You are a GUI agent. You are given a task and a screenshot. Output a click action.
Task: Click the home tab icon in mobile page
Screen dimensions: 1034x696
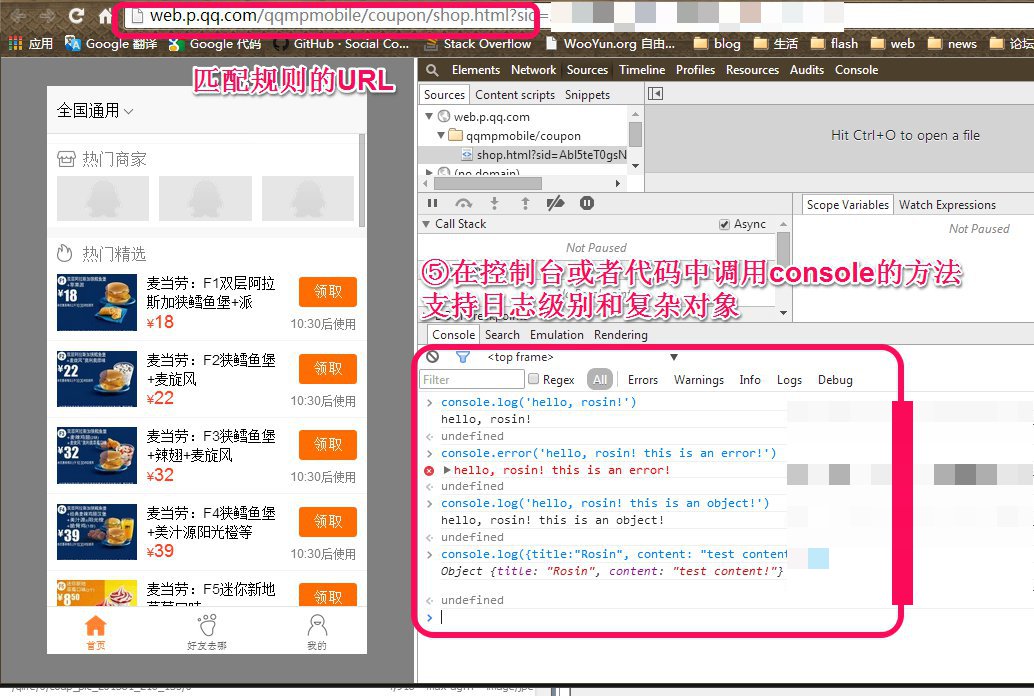96,632
